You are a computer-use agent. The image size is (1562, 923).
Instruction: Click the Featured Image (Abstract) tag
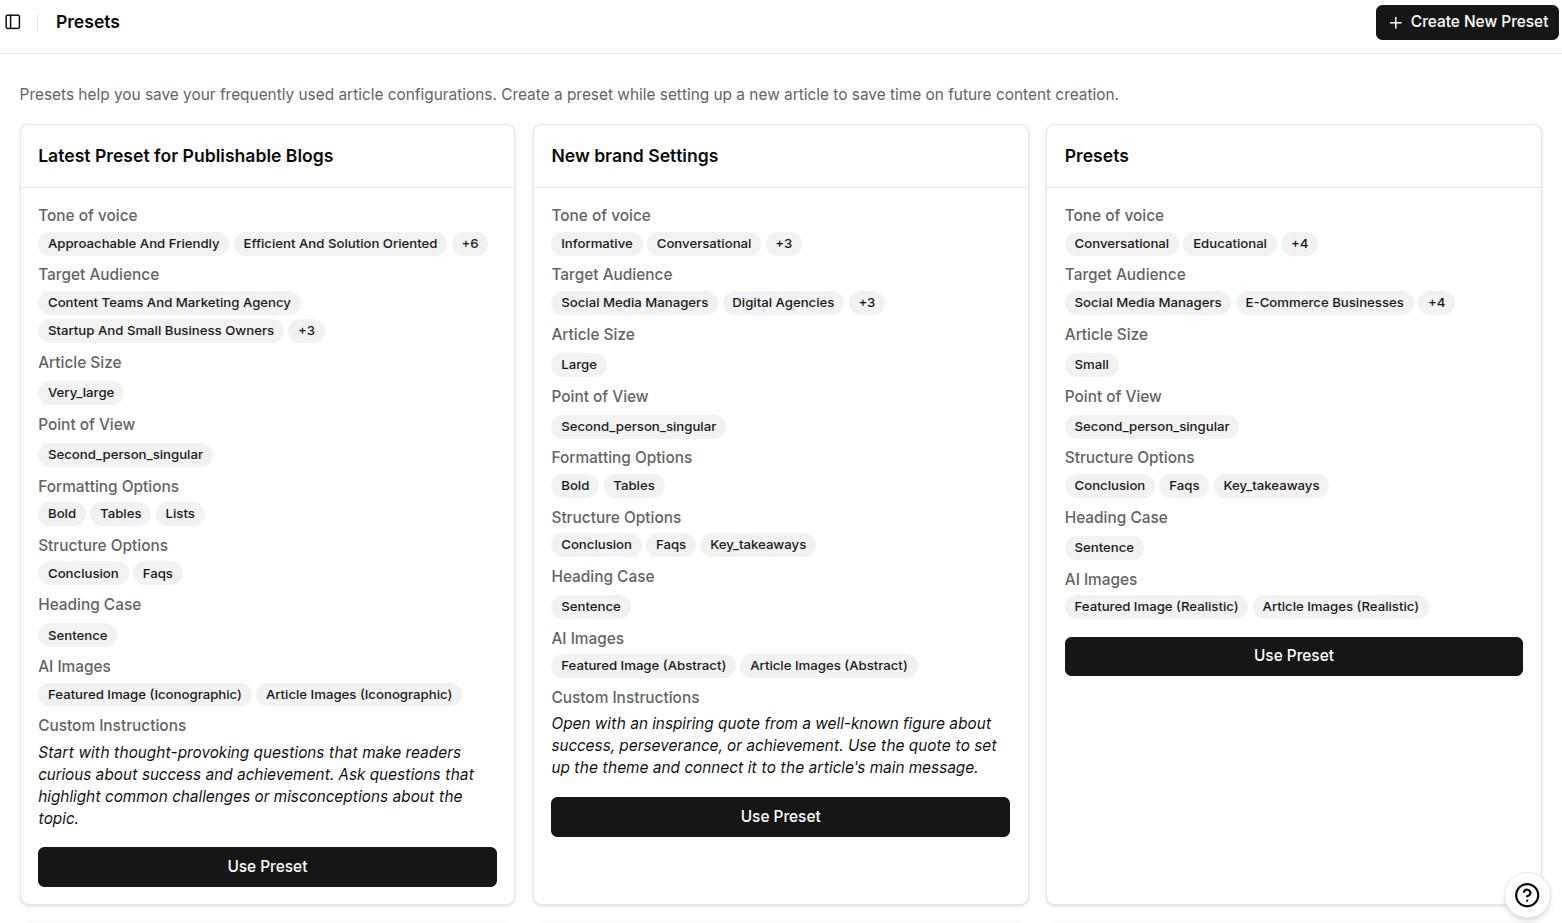coord(642,665)
